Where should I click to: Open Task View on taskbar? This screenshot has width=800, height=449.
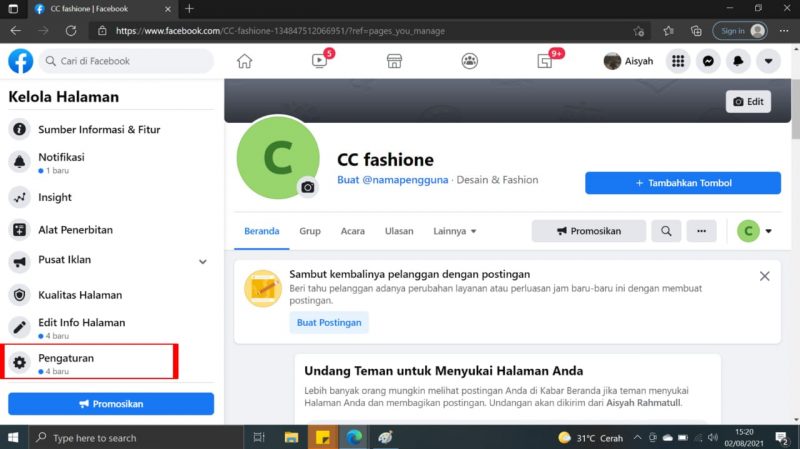(x=259, y=437)
